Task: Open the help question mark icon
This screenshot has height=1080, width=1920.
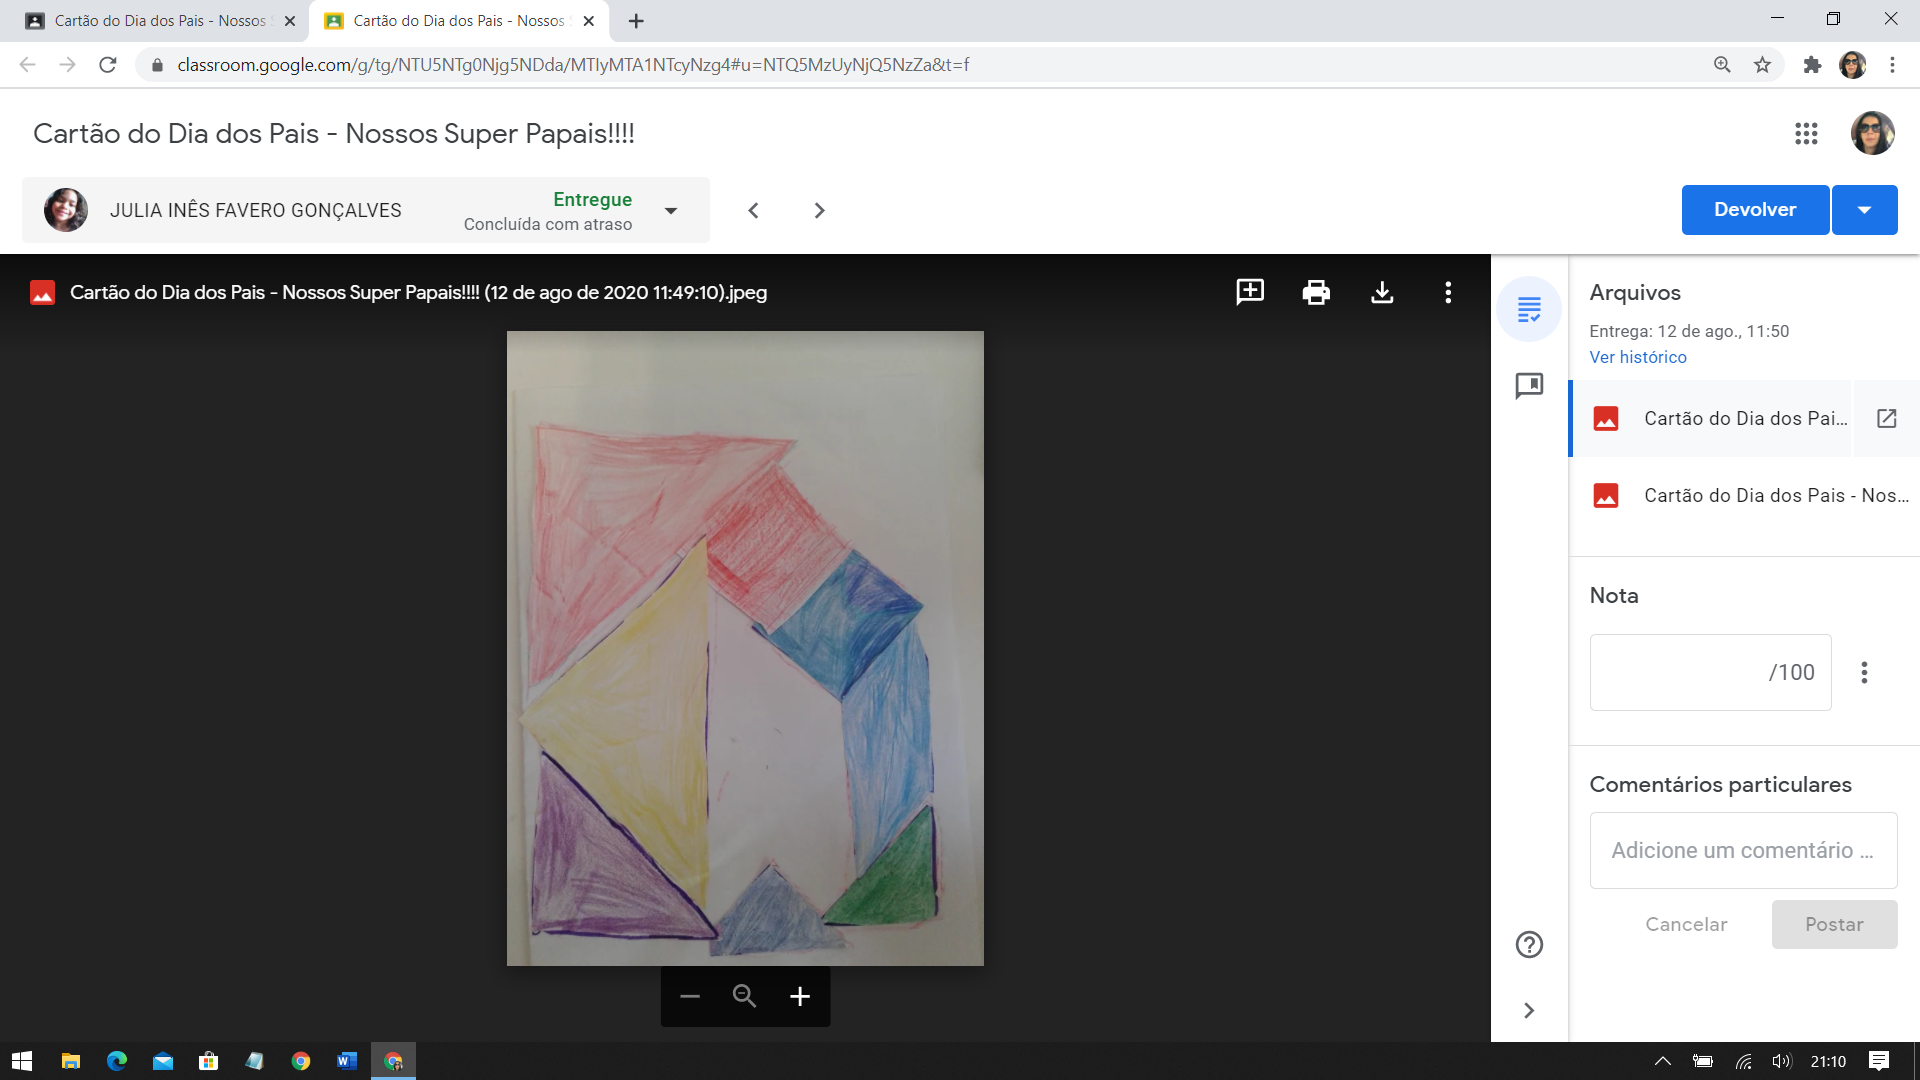Action: pyautogui.click(x=1529, y=944)
